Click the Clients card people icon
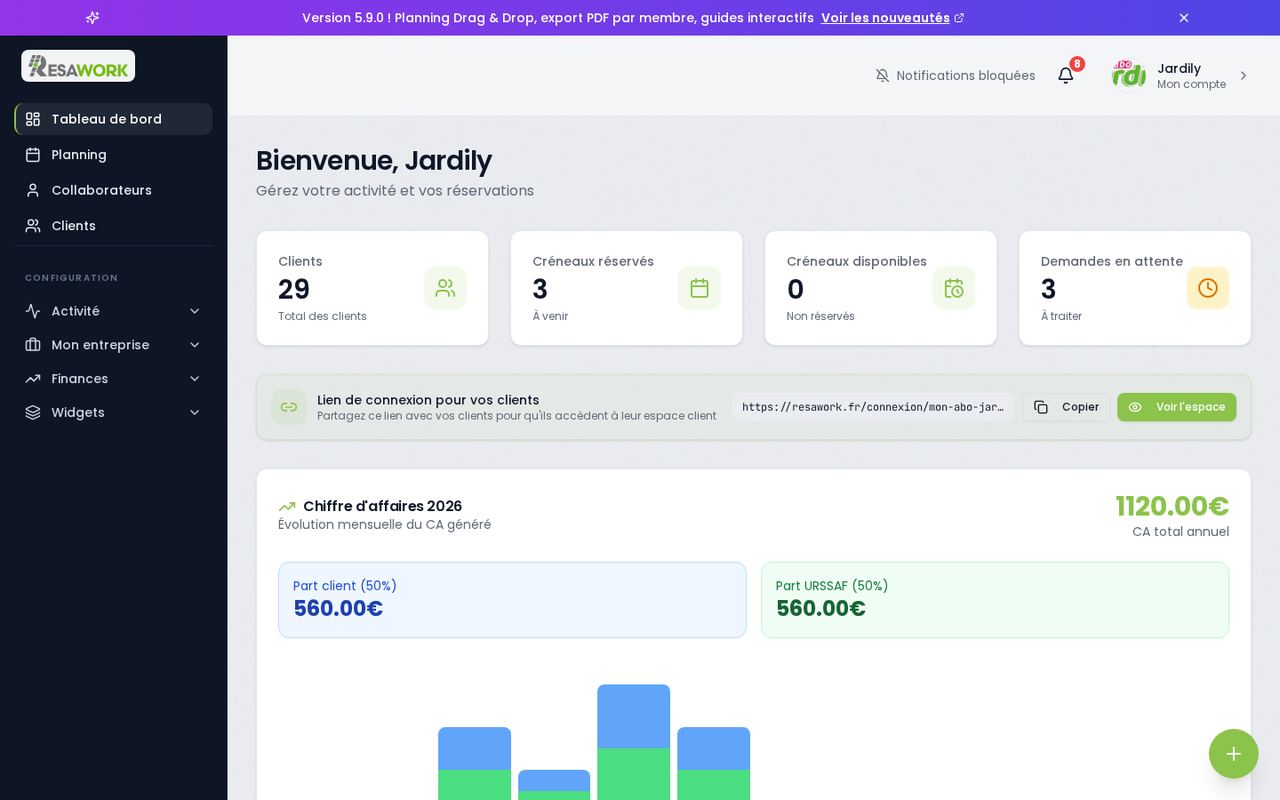 coord(445,288)
